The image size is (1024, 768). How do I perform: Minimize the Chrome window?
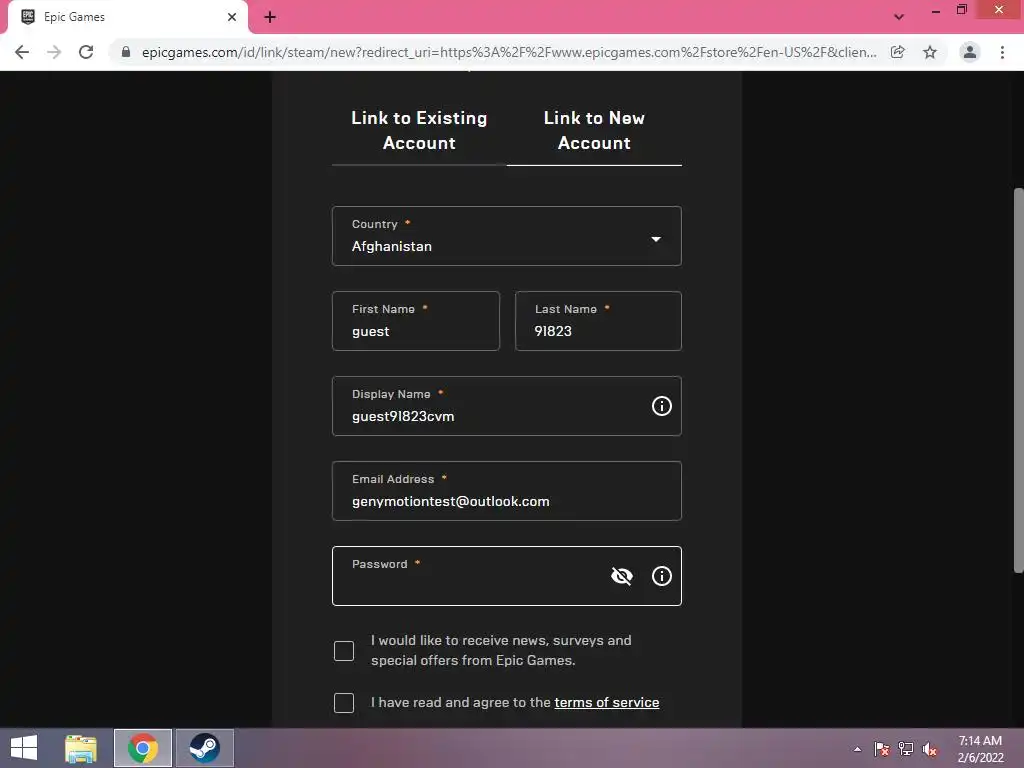tap(936, 10)
